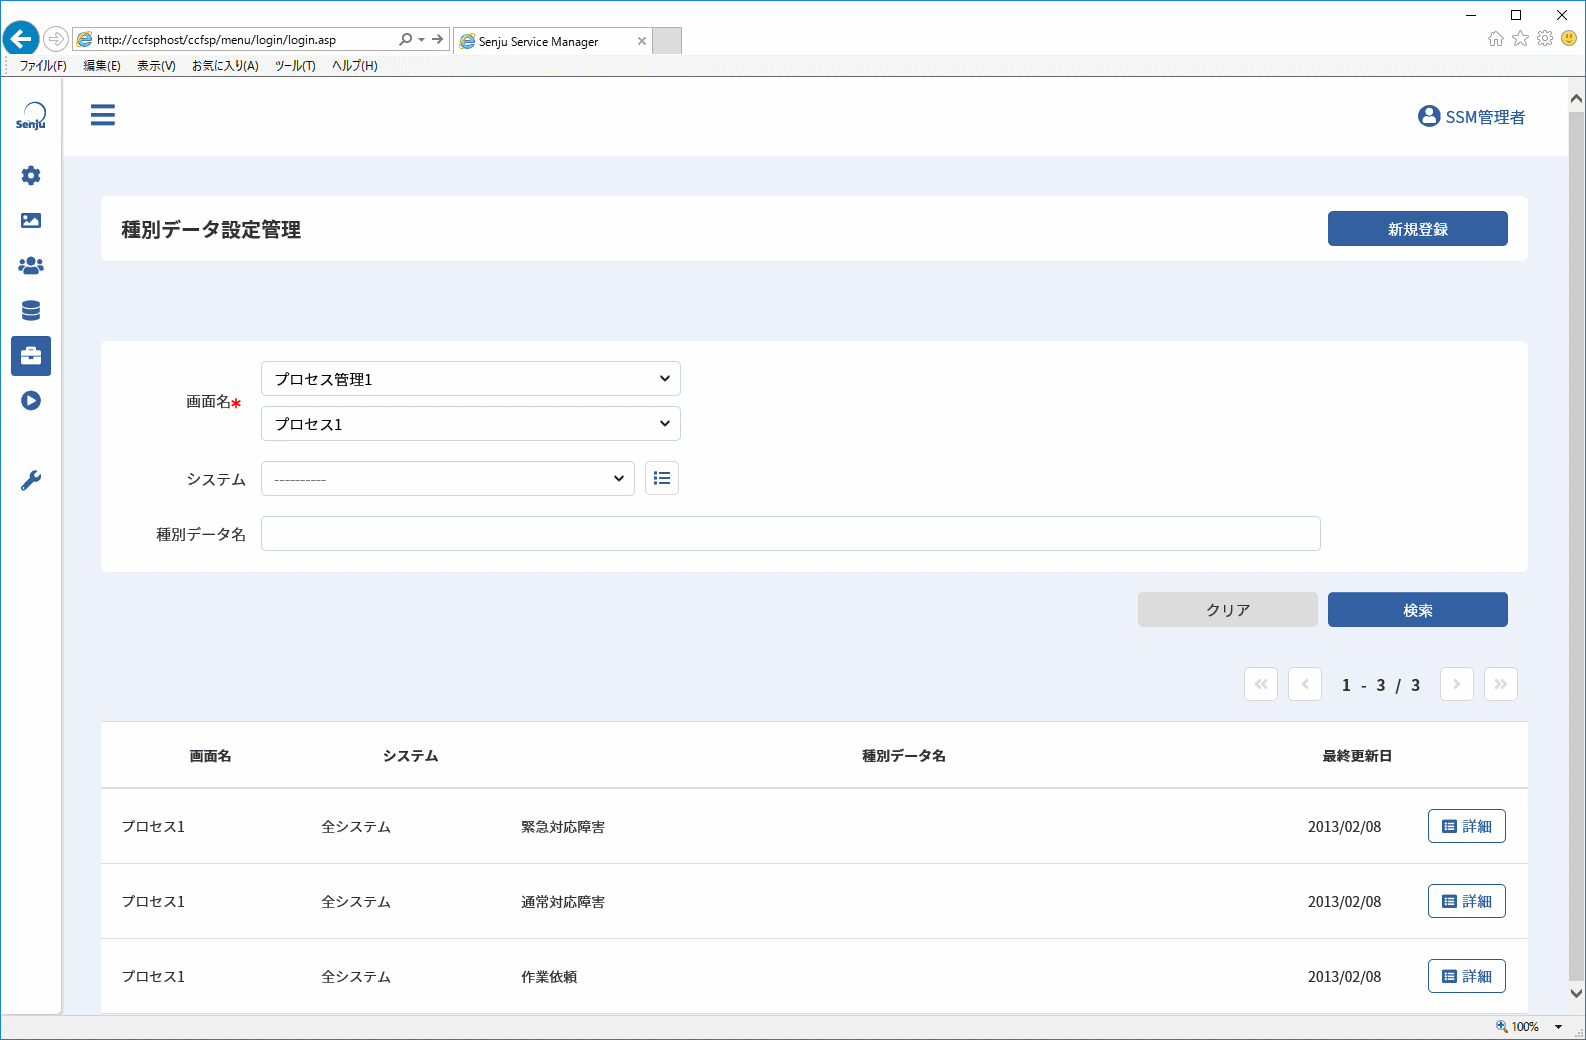
Task: Expand the システム dropdown
Action: 448,479
